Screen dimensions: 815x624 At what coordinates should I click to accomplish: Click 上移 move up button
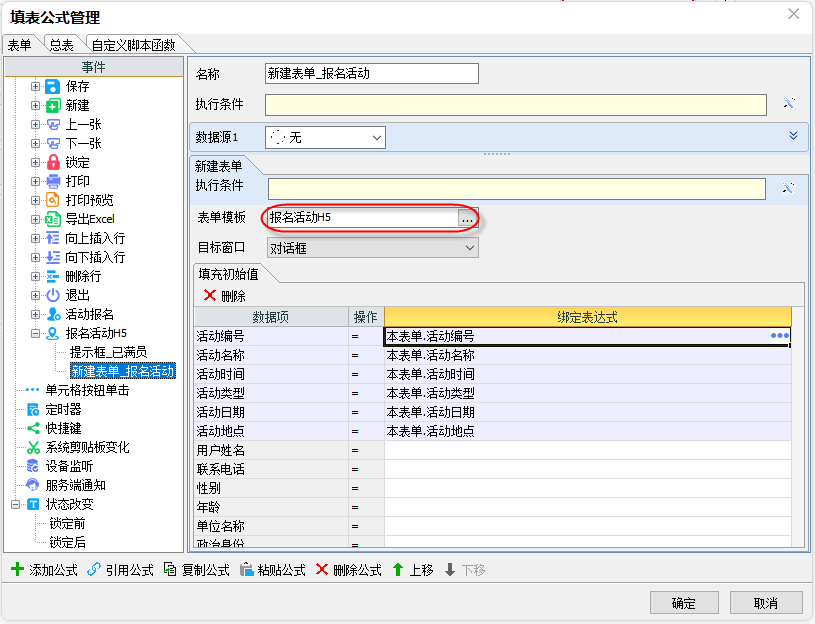(413, 570)
